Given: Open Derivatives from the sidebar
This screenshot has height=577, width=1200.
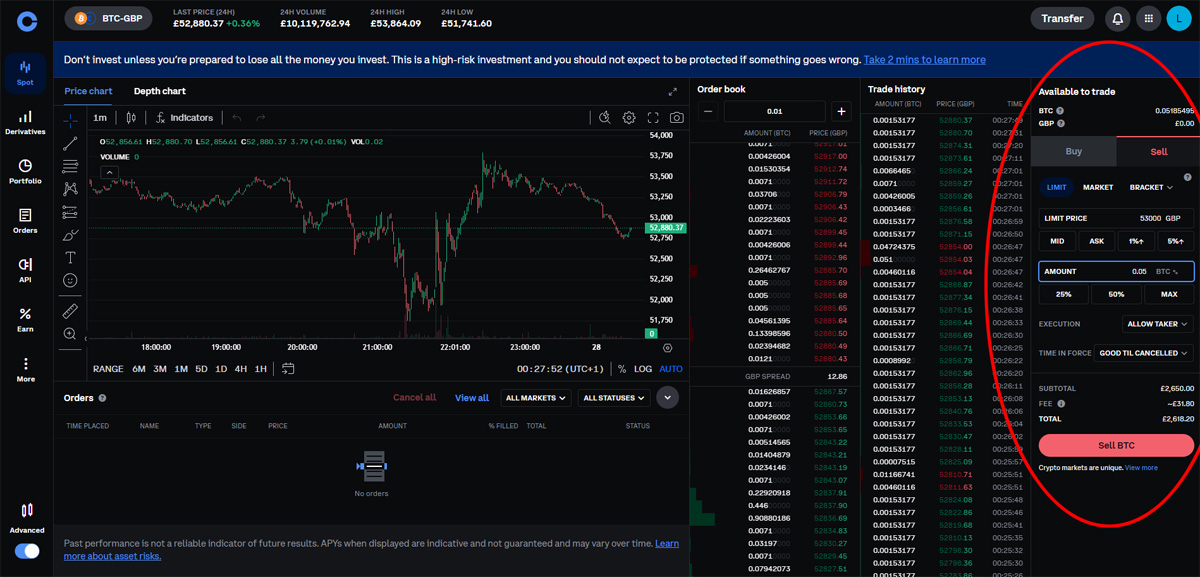Looking at the screenshot, I should coord(25,122).
